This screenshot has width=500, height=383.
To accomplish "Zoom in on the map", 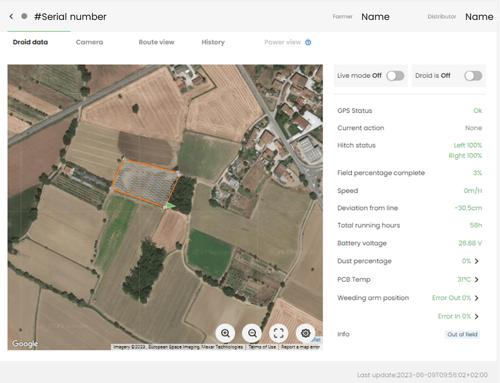I will [x=225, y=333].
